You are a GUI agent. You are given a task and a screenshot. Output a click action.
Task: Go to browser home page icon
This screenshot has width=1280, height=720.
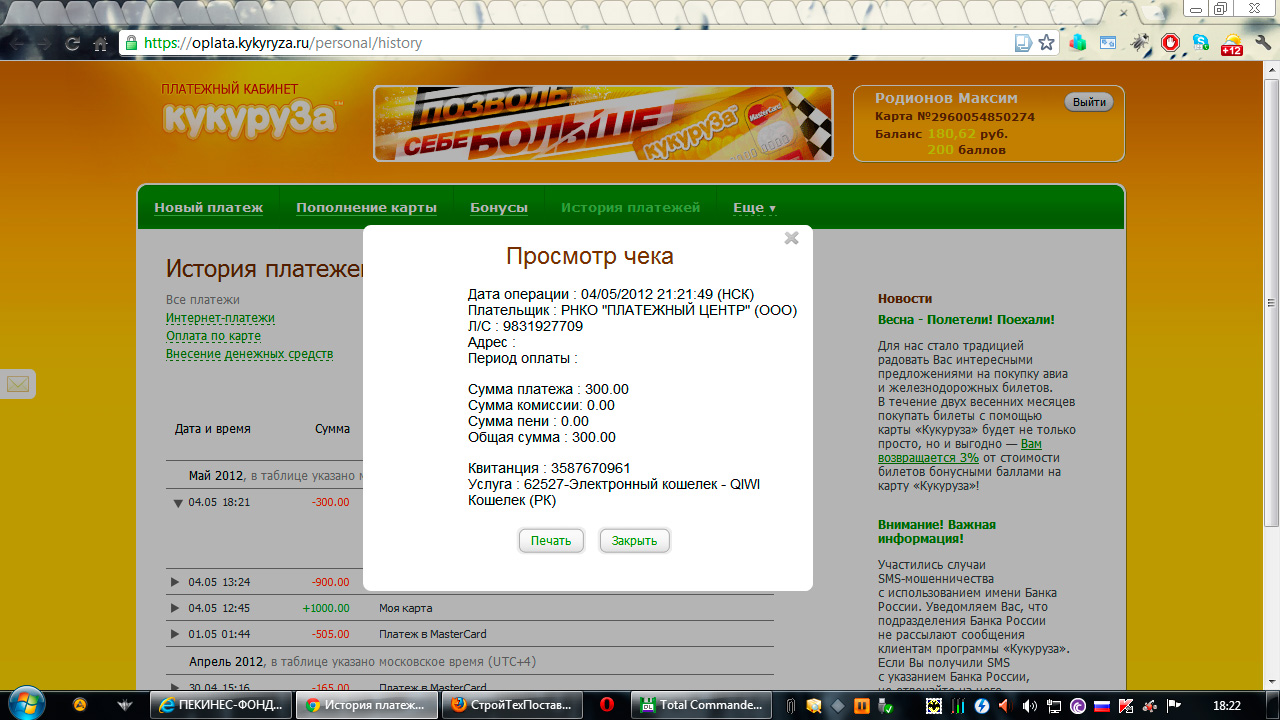tap(100, 43)
